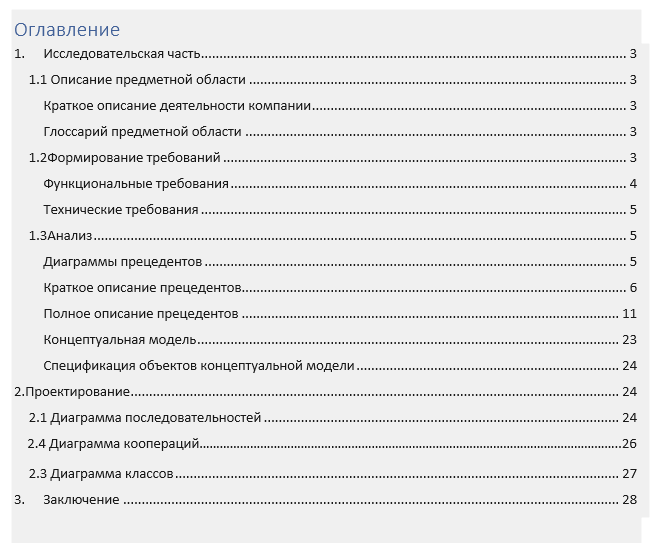Go to "Концептуальная модель" entry
The image size is (656, 543).
(x=120, y=340)
